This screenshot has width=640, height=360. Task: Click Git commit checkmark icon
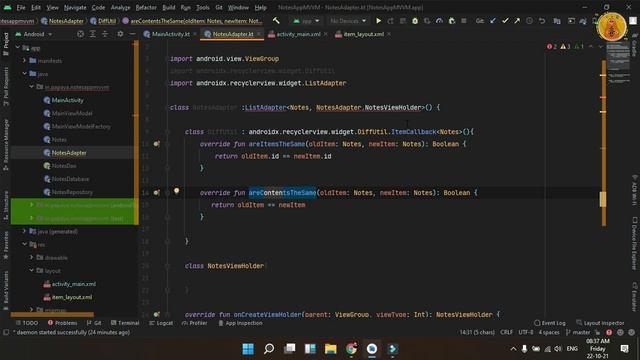pos(505,20)
